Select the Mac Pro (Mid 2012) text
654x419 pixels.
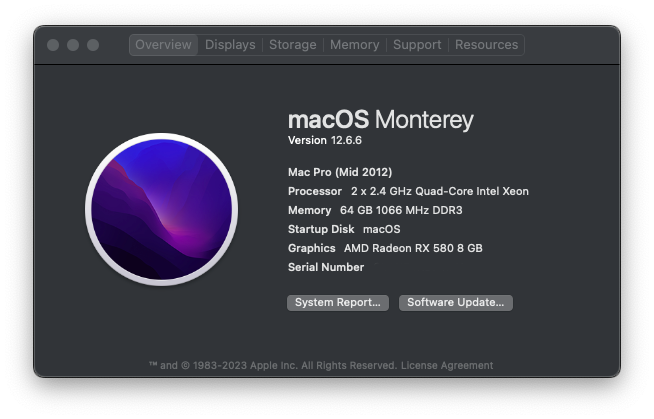[x=340, y=172]
